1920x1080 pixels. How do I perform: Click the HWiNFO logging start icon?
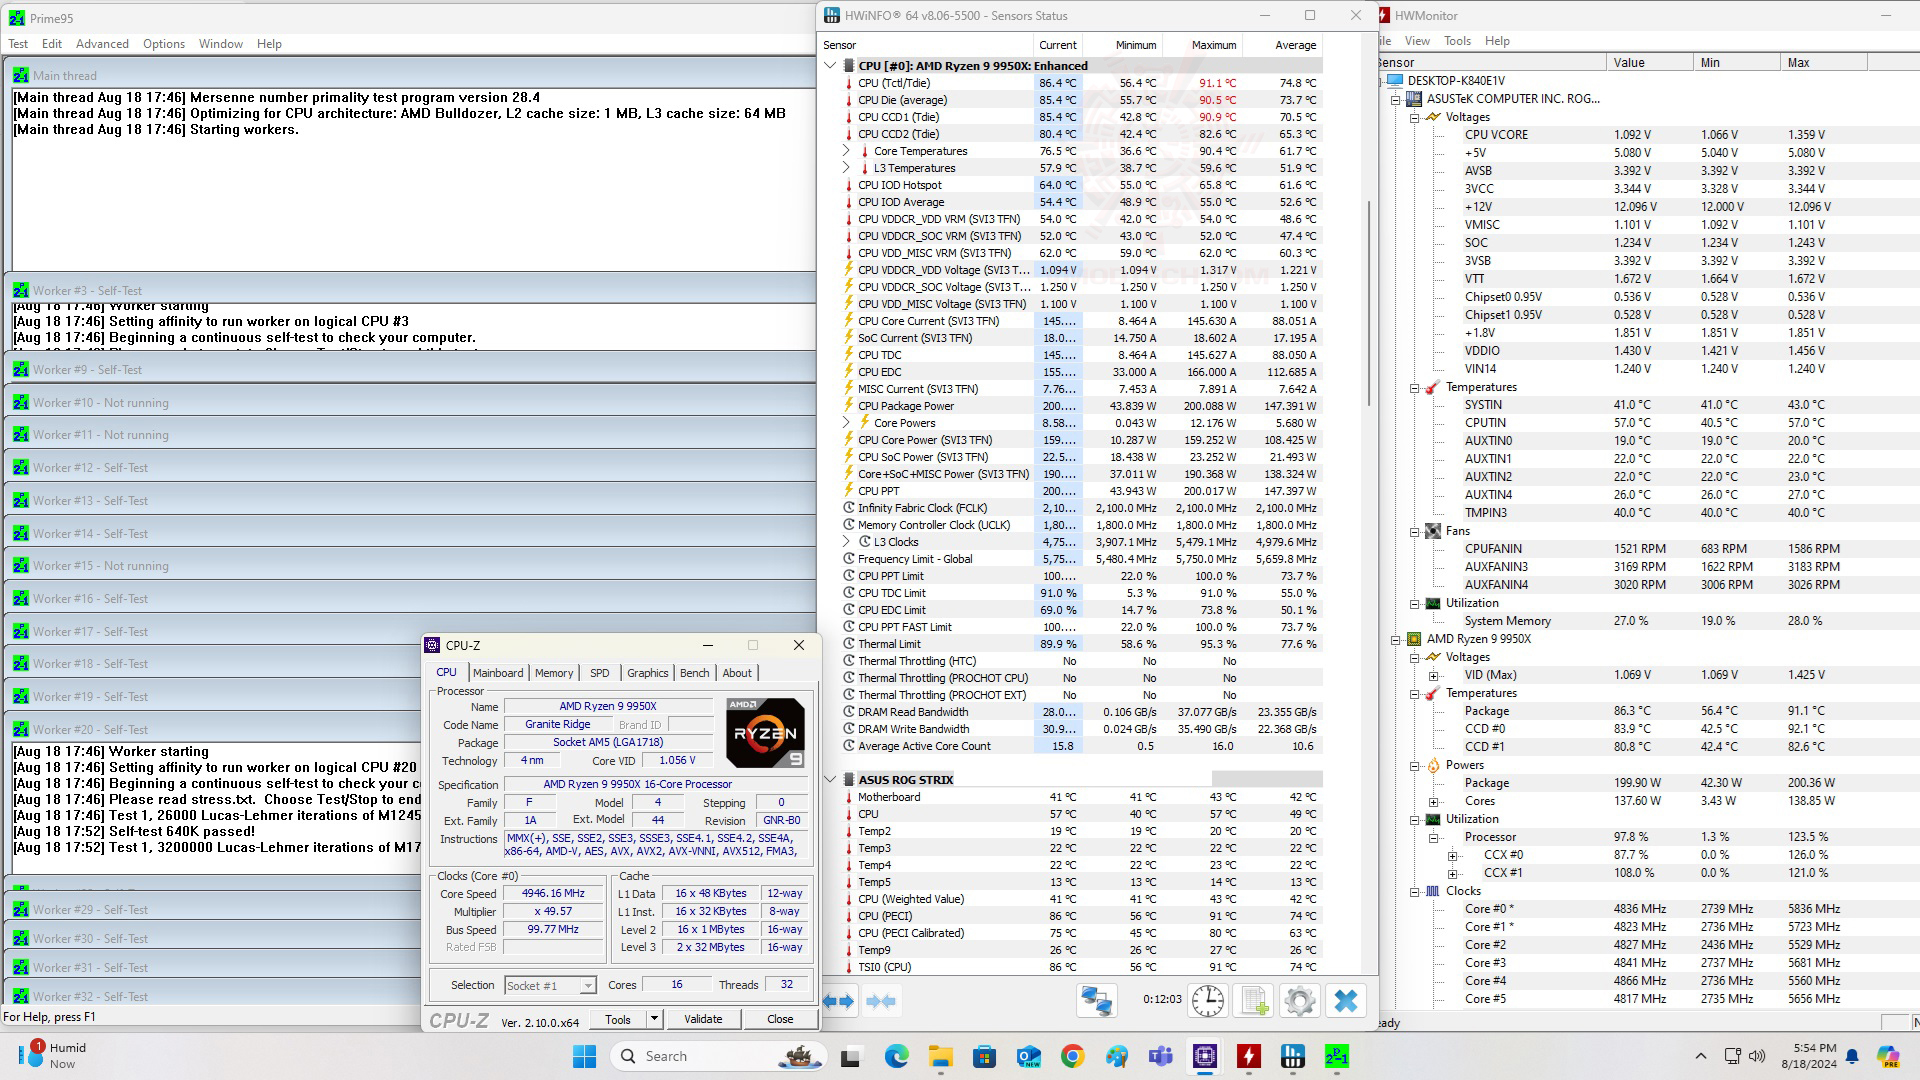[x=1254, y=1001]
